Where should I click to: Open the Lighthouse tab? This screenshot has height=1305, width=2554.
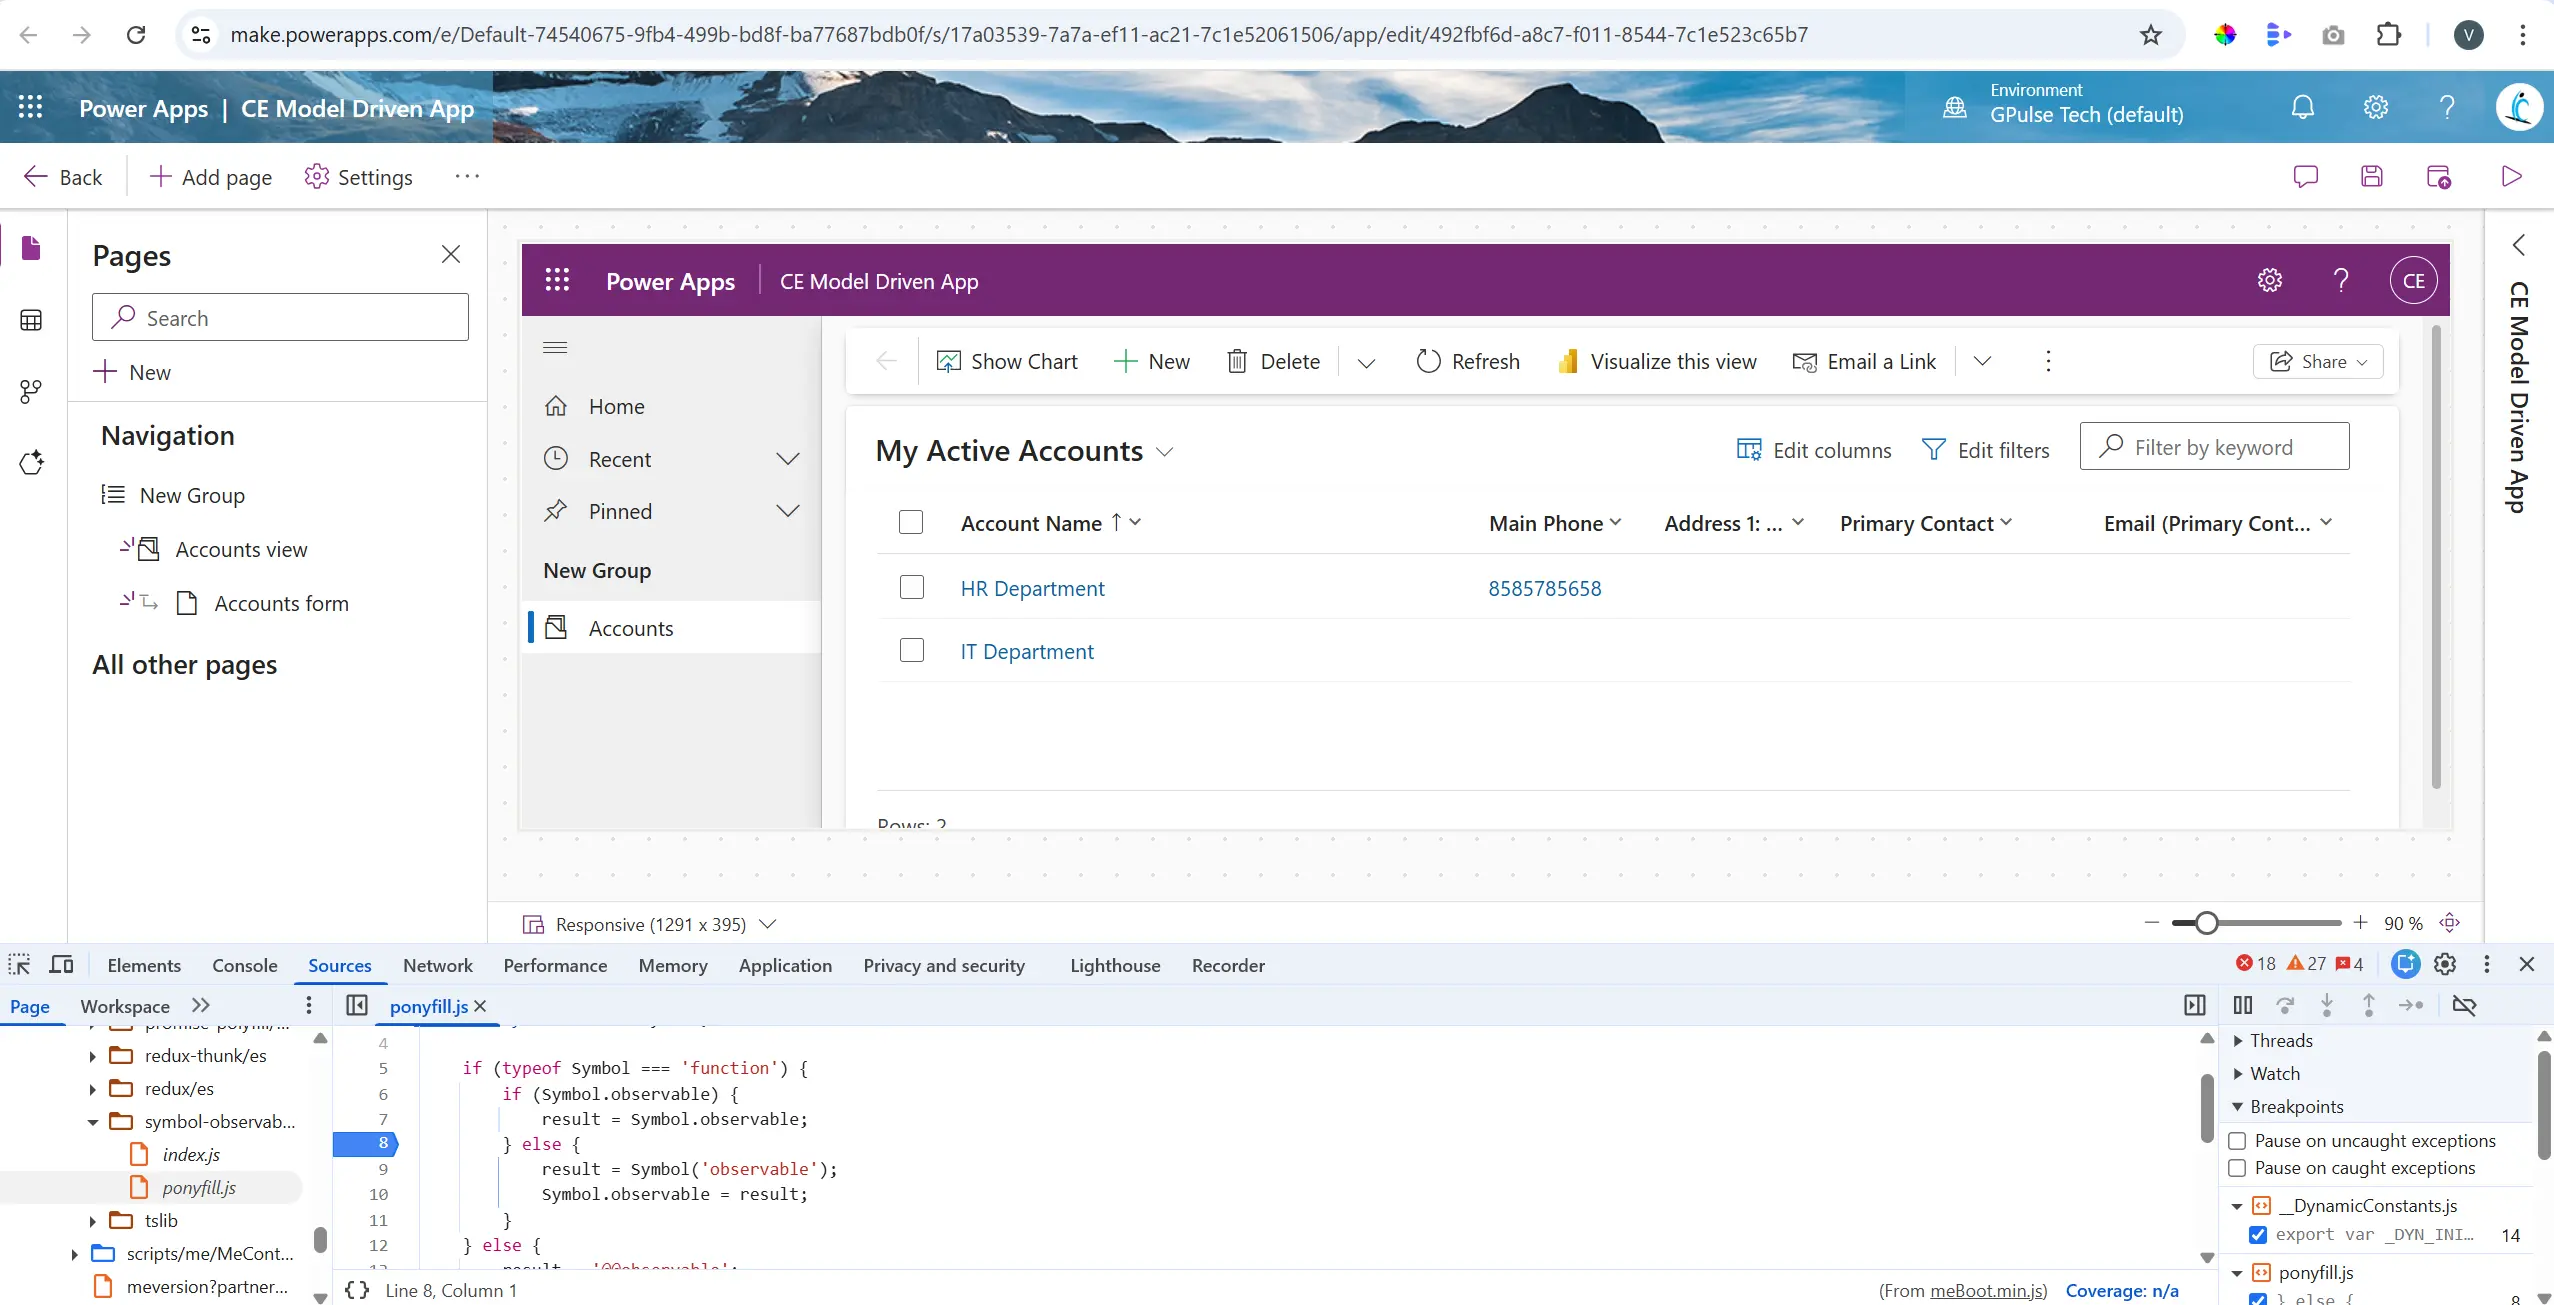click(1115, 965)
